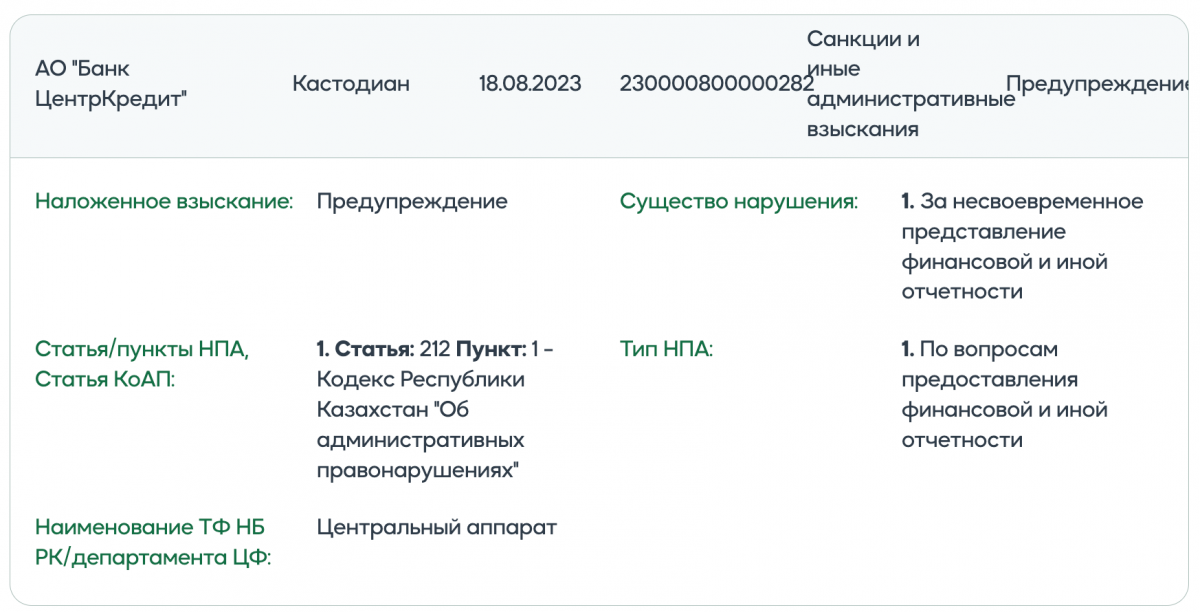Click the Статья/пункты НПА, Статья КоАП label
Screen dimensions: 1200x612
142,364
